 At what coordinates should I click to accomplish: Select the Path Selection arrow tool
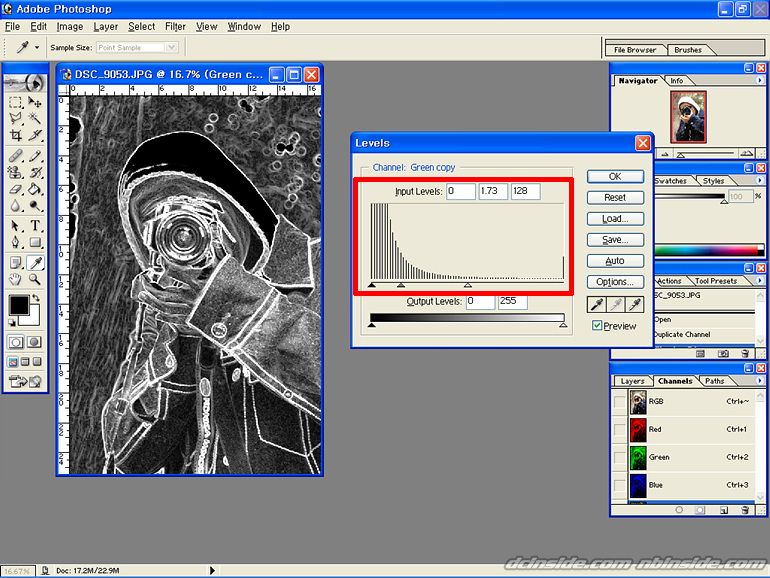tap(15, 226)
